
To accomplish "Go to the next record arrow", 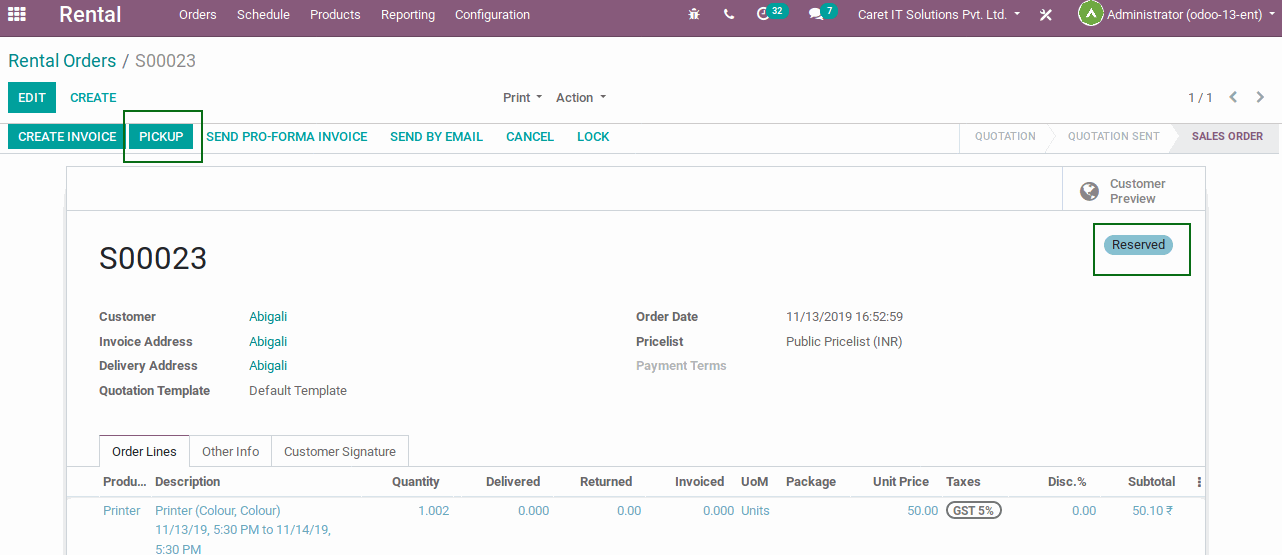I will pos(1260,97).
